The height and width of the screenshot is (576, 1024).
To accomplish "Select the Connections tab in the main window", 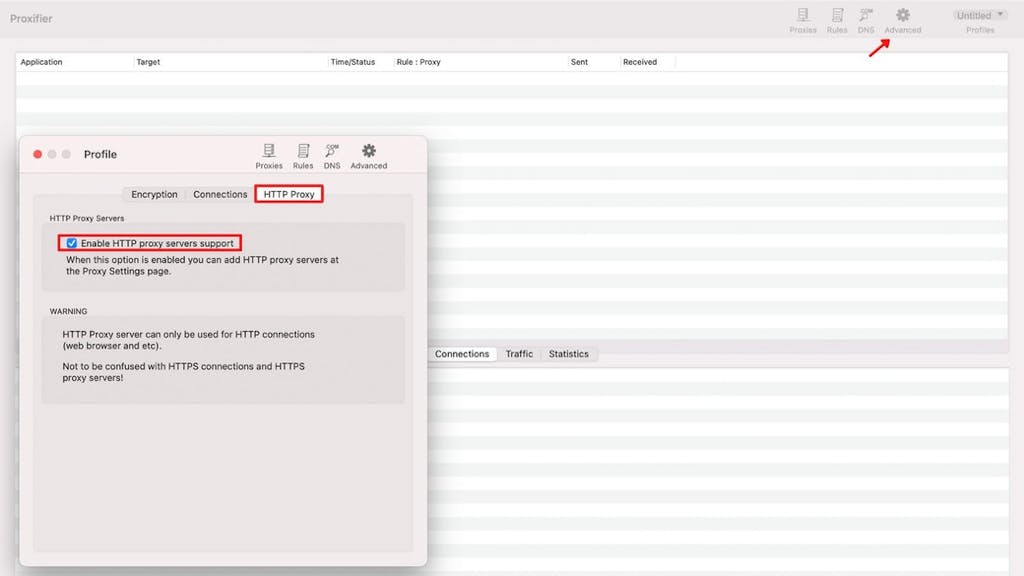I will point(462,354).
